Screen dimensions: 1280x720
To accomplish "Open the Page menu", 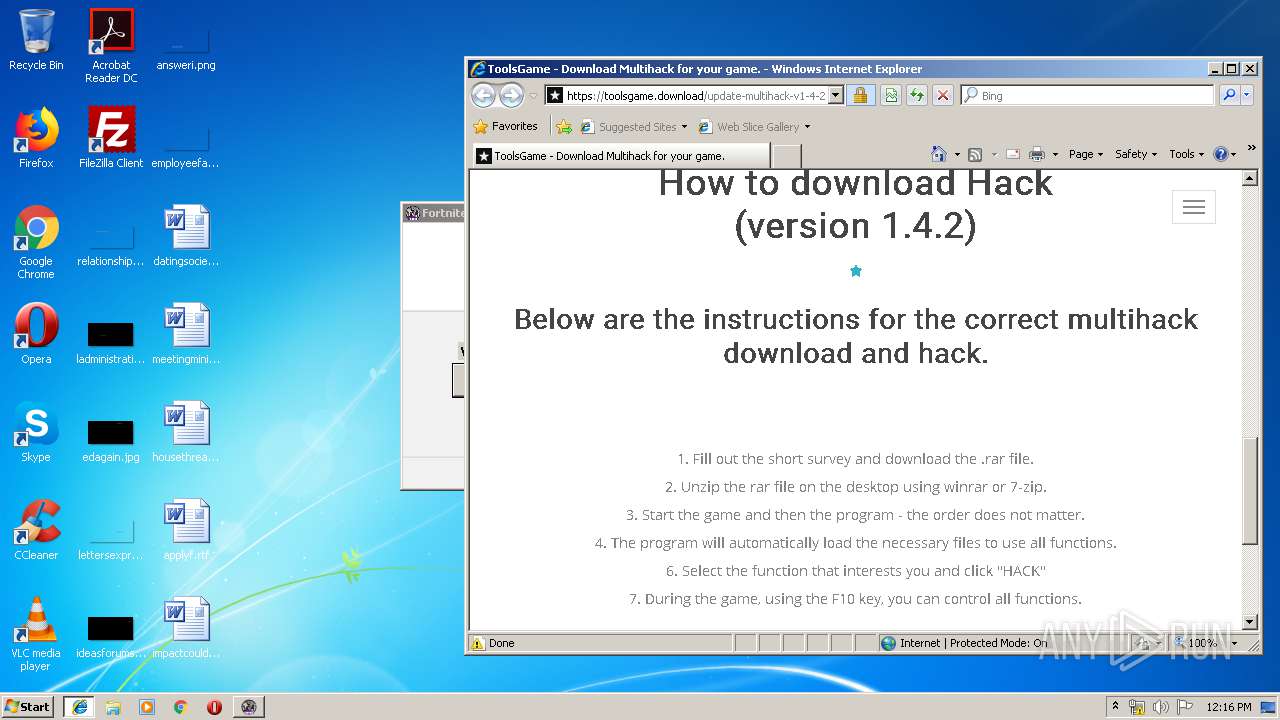I will [x=1085, y=154].
